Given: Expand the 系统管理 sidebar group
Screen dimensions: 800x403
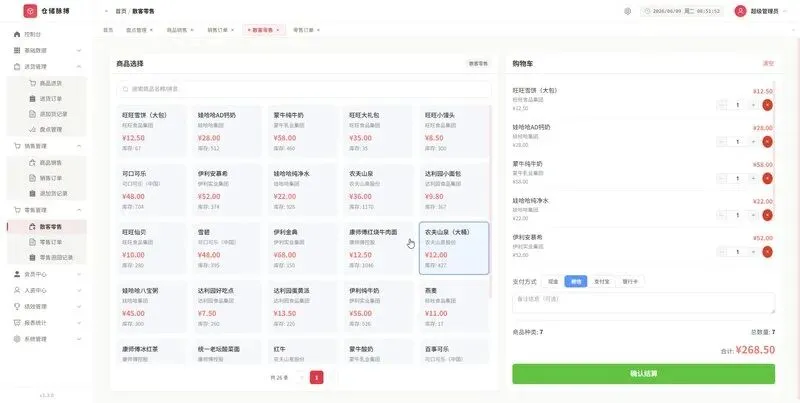Looking at the screenshot, I should point(79,339).
